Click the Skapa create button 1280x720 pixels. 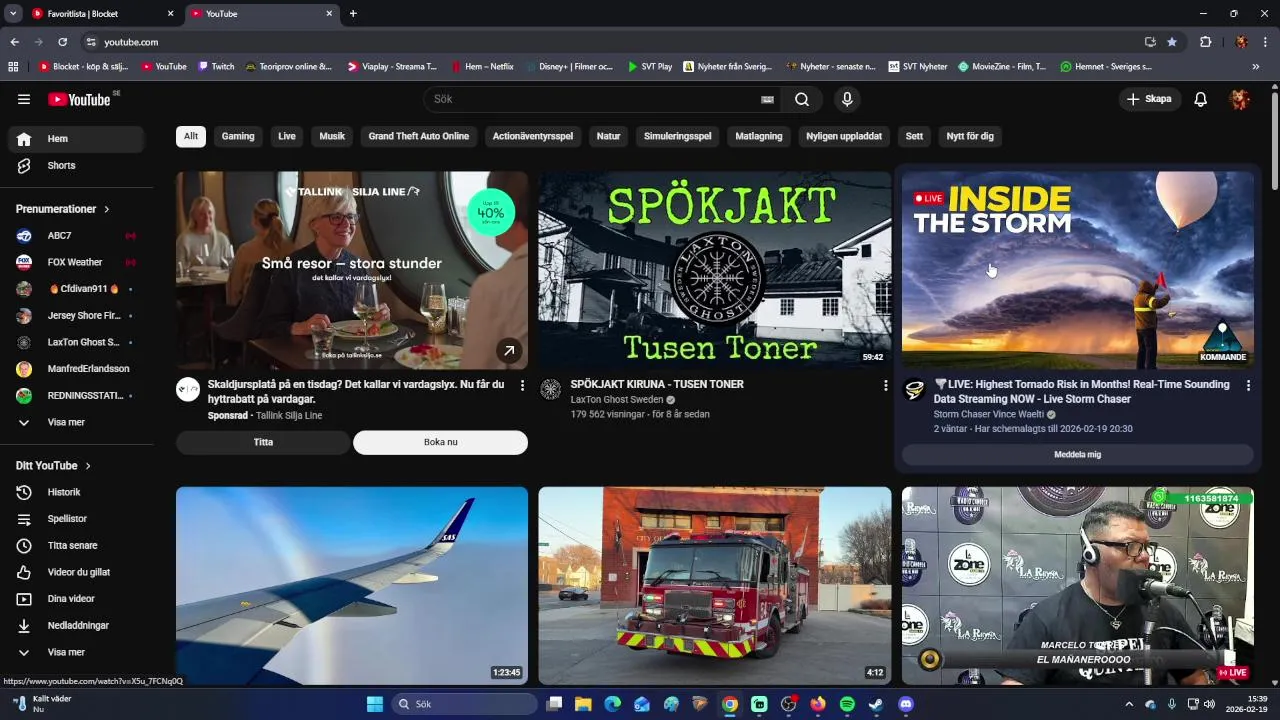click(1149, 99)
